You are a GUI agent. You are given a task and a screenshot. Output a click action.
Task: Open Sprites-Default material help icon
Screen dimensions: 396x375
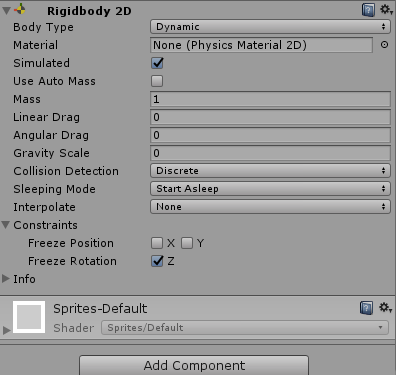point(366,308)
